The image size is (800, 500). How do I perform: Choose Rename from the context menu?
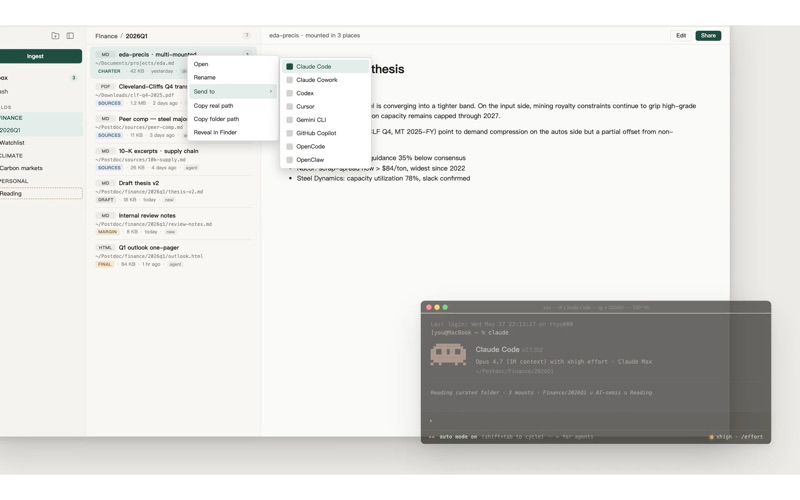(233, 78)
